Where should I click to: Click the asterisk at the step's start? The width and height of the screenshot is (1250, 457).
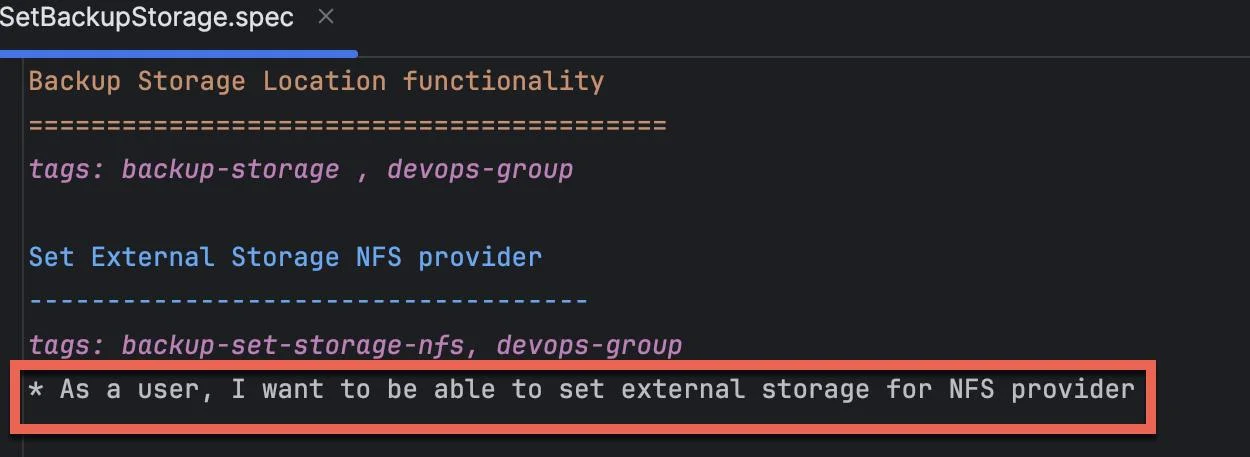[36, 390]
